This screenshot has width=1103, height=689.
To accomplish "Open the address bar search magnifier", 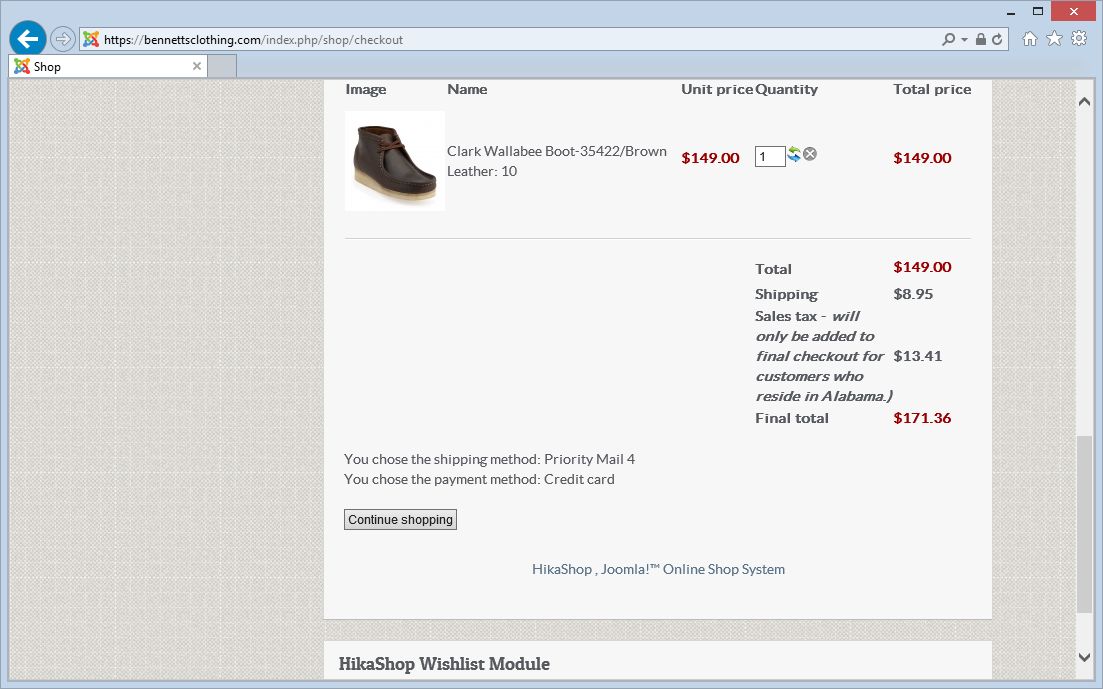I will pyautogui.click(x=949, y=39).
